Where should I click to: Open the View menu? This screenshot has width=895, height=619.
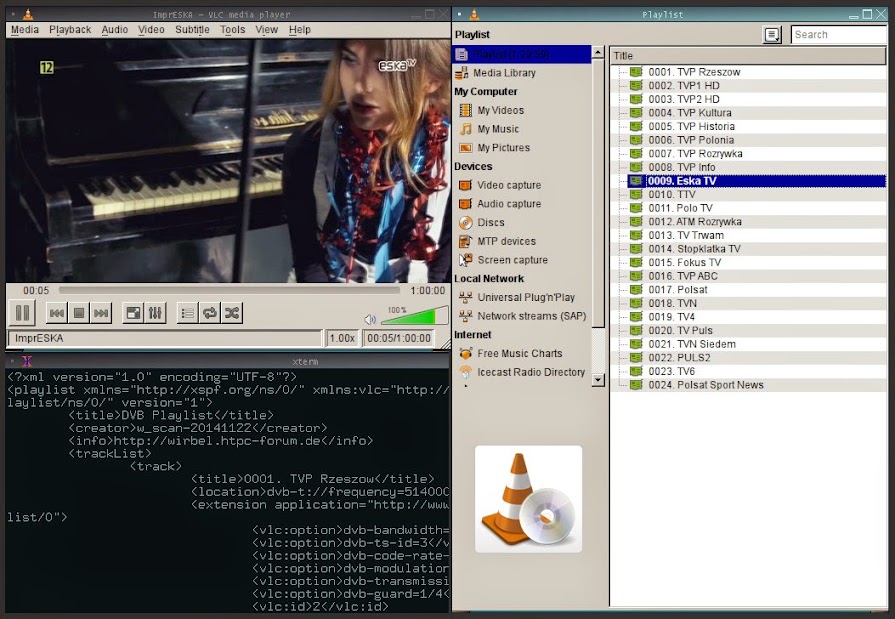(x=266, y=30)
